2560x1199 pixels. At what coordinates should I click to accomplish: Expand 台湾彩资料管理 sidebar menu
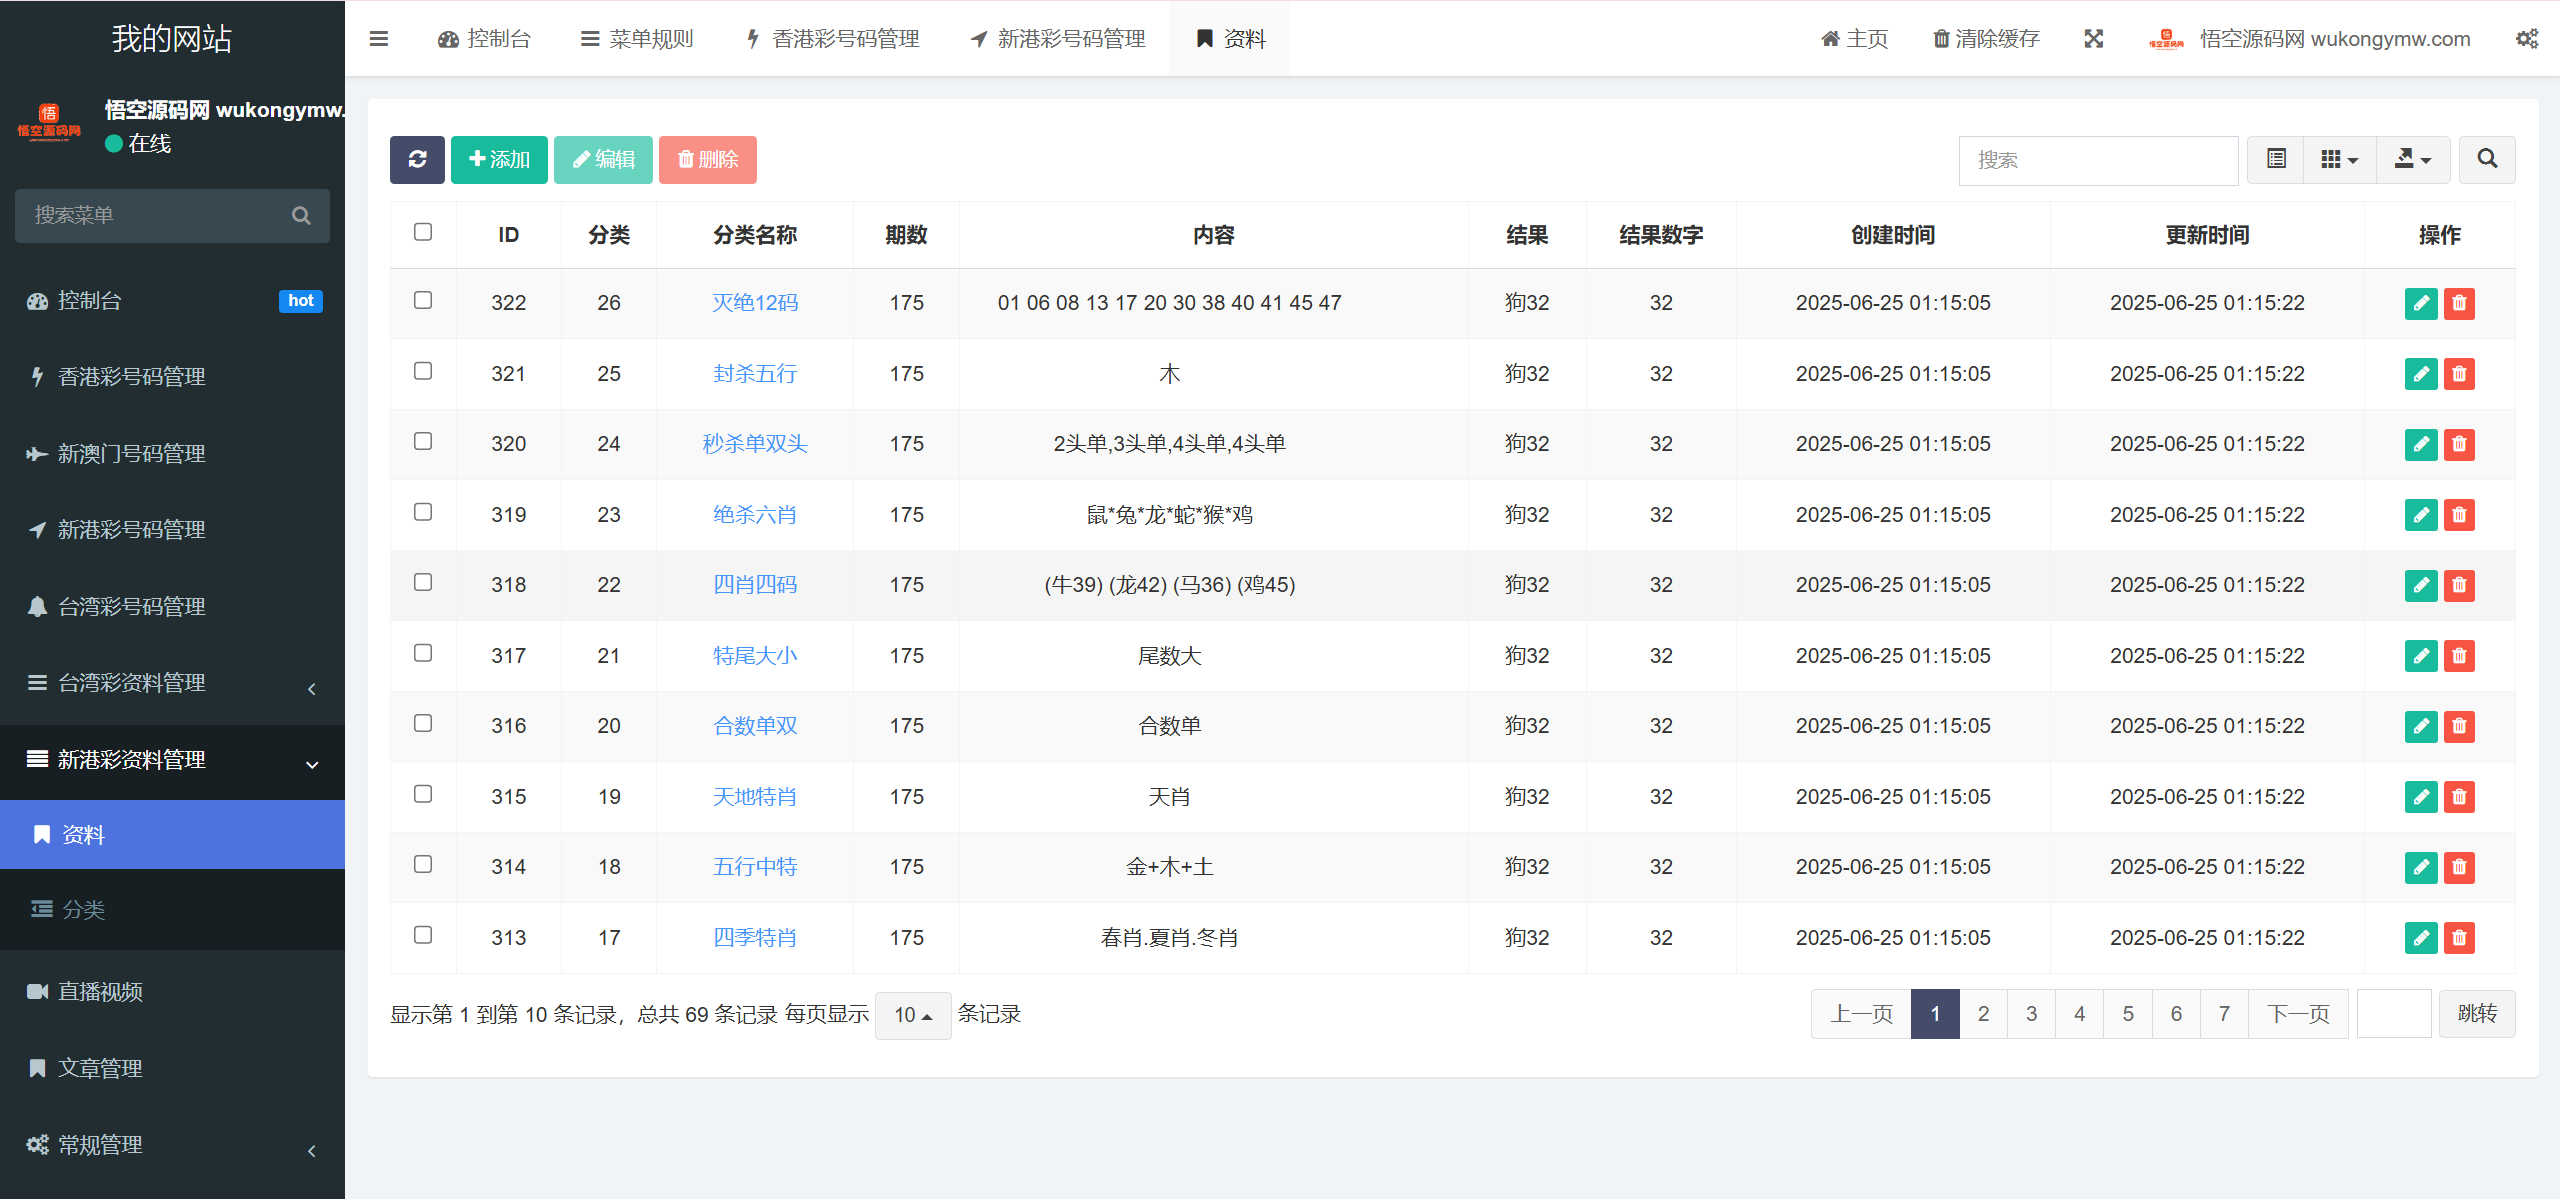pos(172,684)
